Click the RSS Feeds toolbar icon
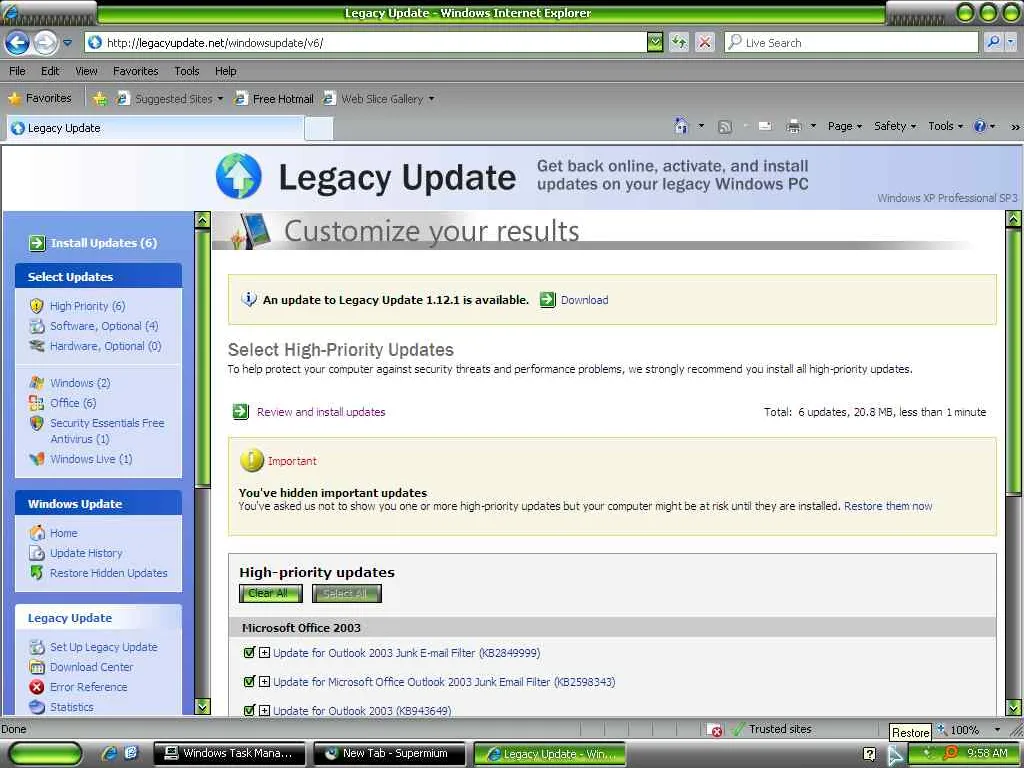Image resolution: width=1024 pixels, height=768 pixels. [x=724, y=127]
